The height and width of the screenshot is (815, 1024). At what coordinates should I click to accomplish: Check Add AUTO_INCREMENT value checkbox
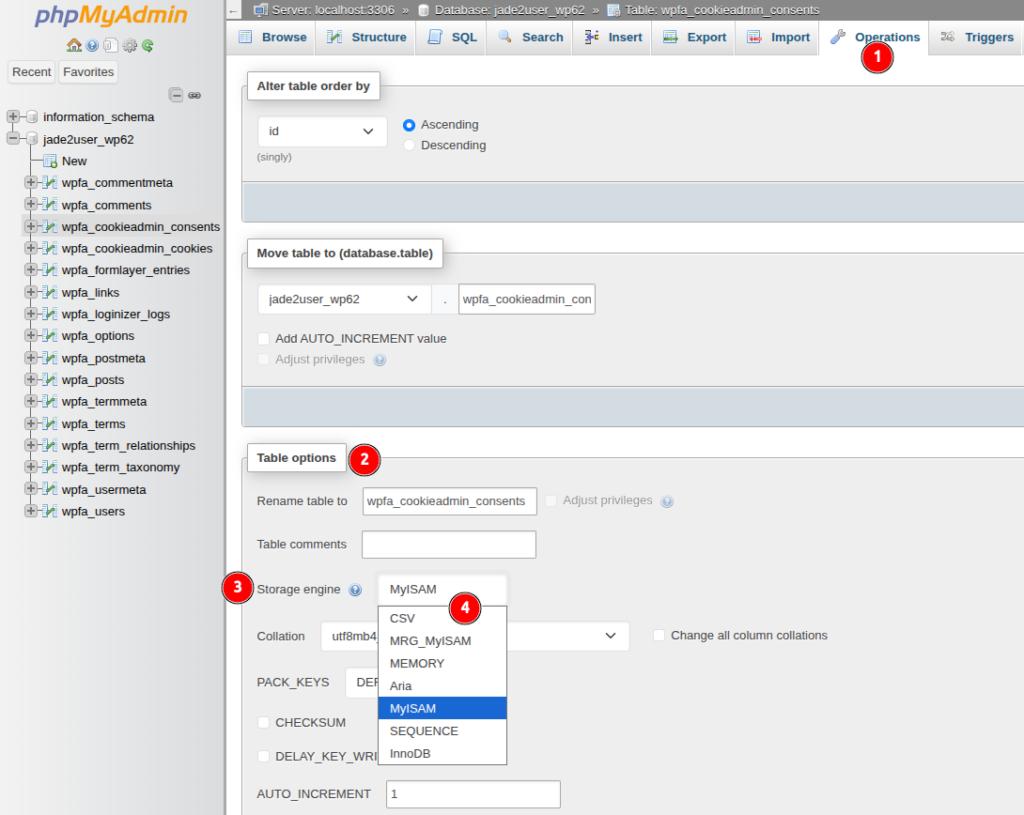pos(263,338)
